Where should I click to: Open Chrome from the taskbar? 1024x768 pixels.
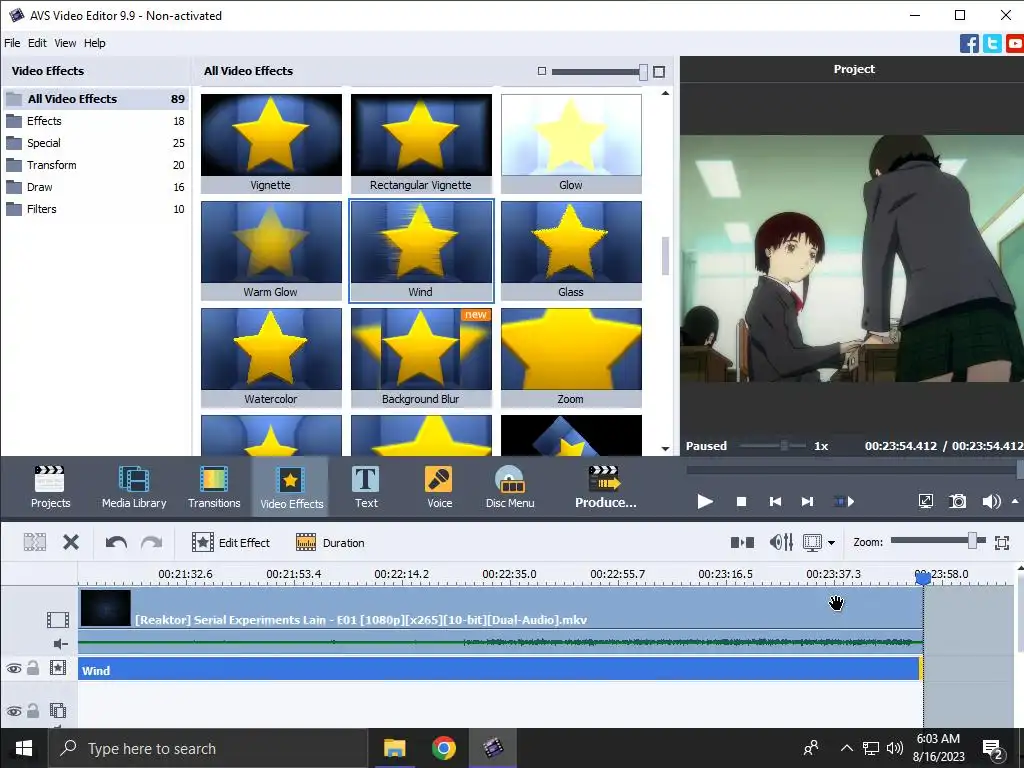tap(443, 748)
